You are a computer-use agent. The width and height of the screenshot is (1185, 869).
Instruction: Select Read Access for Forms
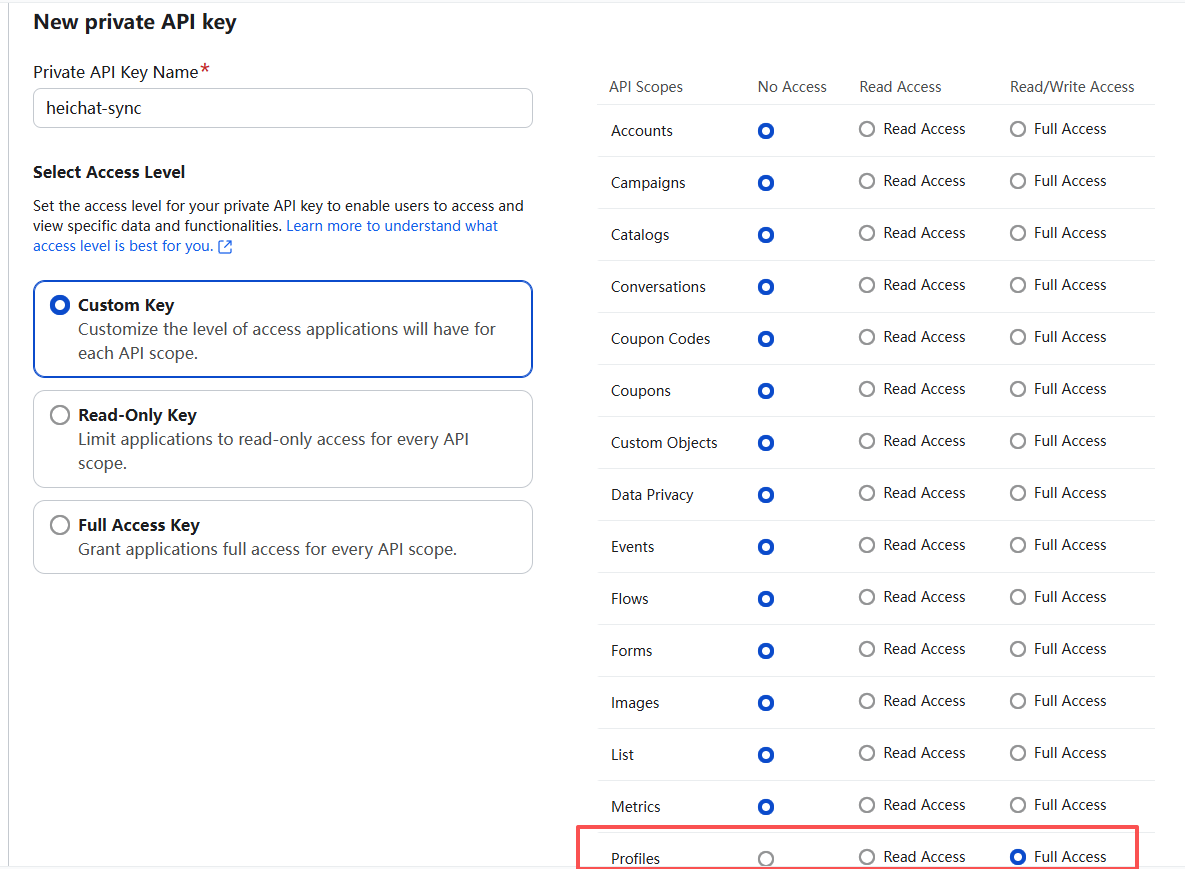pos(867,649)
